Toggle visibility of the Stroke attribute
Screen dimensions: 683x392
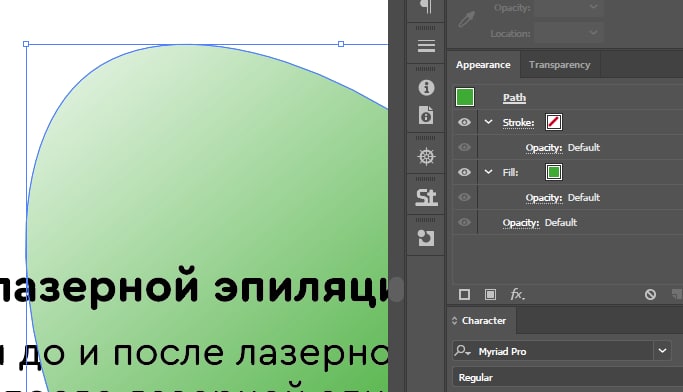(464, 122)
